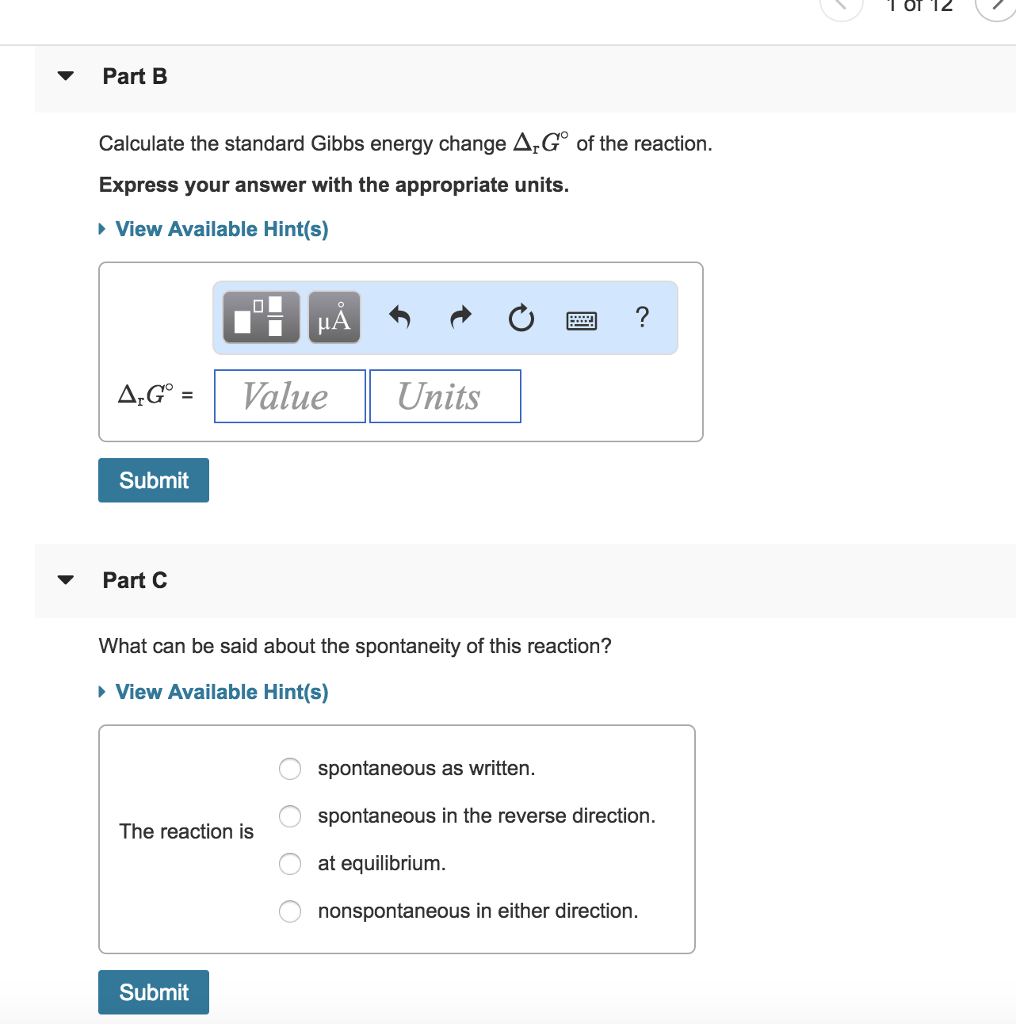Click the previous-item arrow near '1 of 12'

click(x=841, y=8)
